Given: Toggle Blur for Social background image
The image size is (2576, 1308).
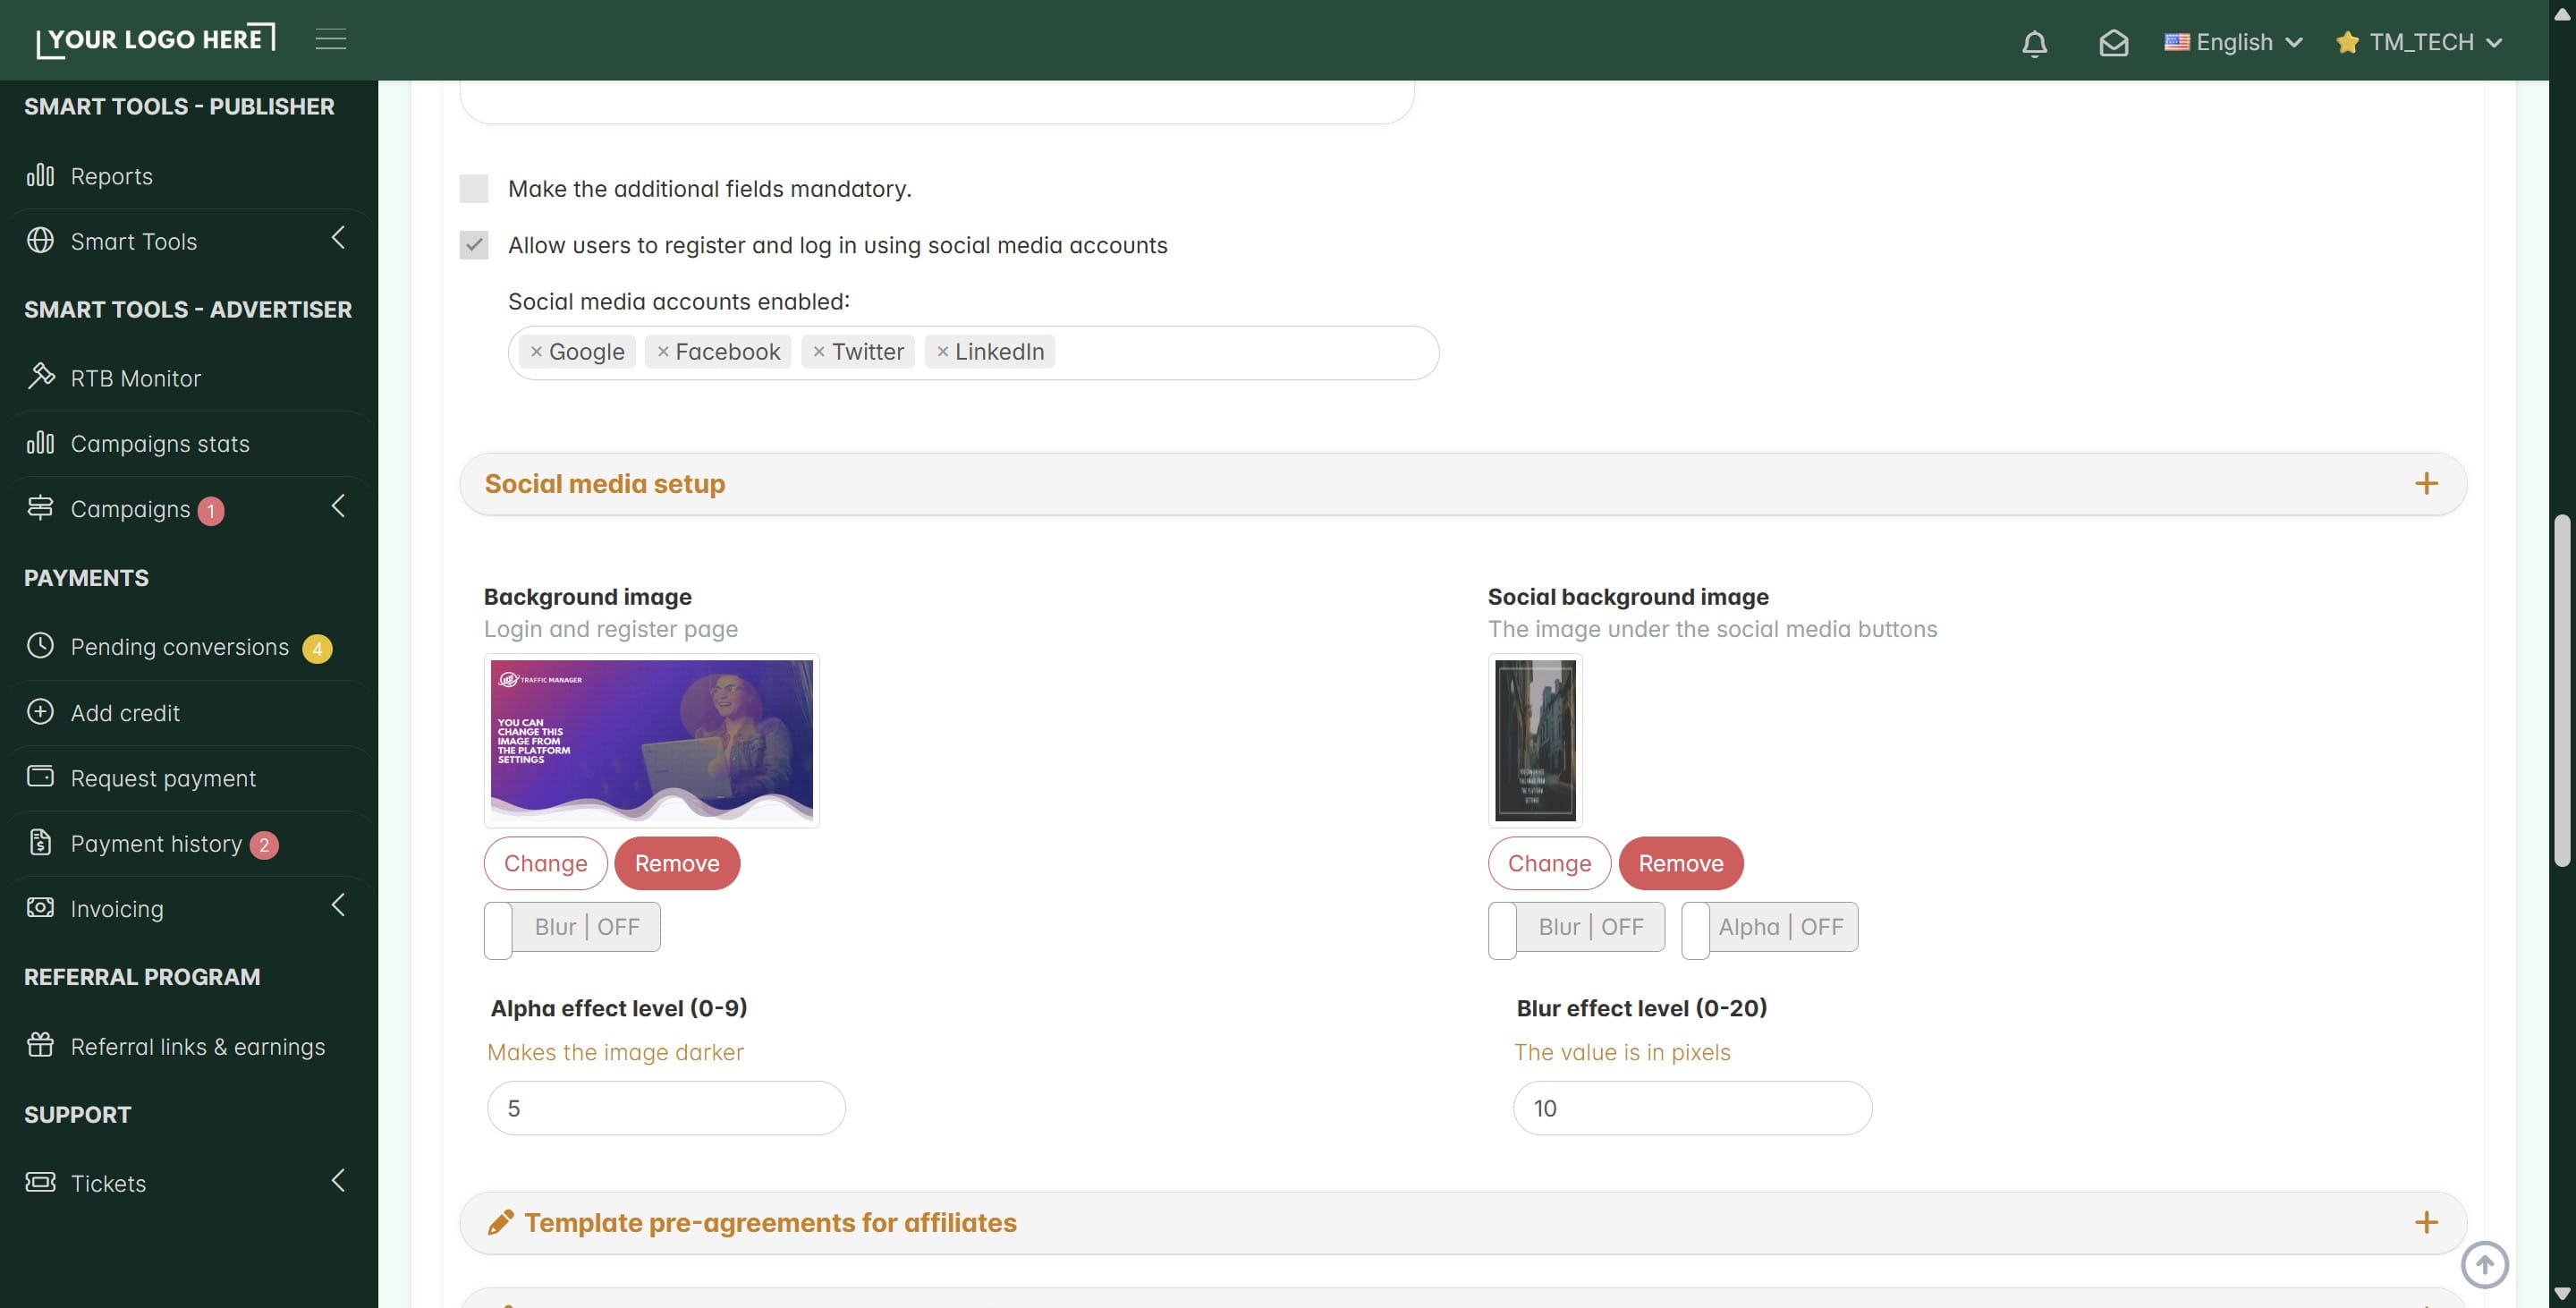Looking at the screenshot, I should point(1576,928).
